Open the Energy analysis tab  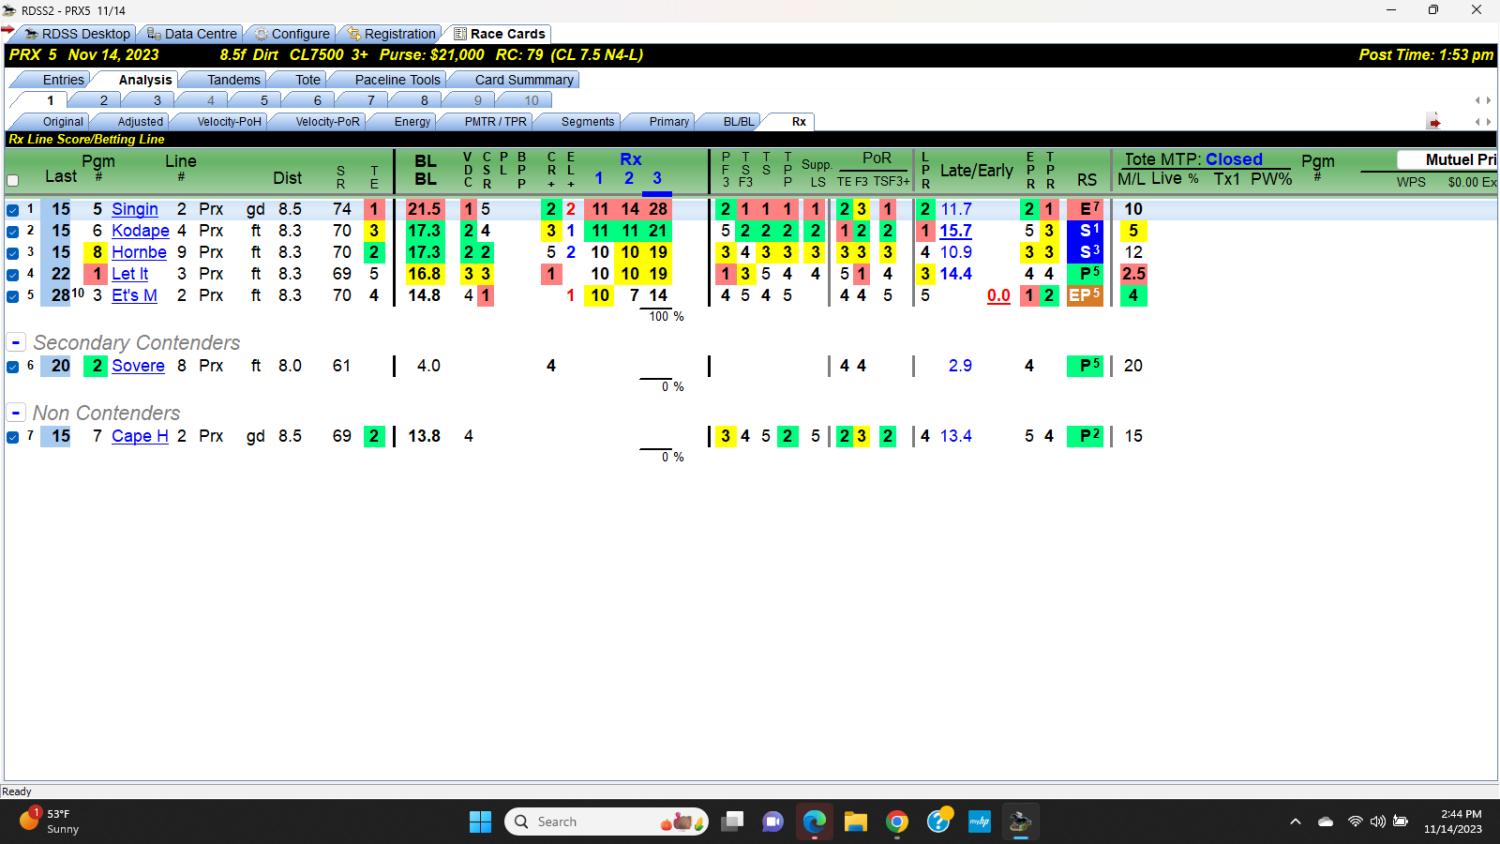412,122
